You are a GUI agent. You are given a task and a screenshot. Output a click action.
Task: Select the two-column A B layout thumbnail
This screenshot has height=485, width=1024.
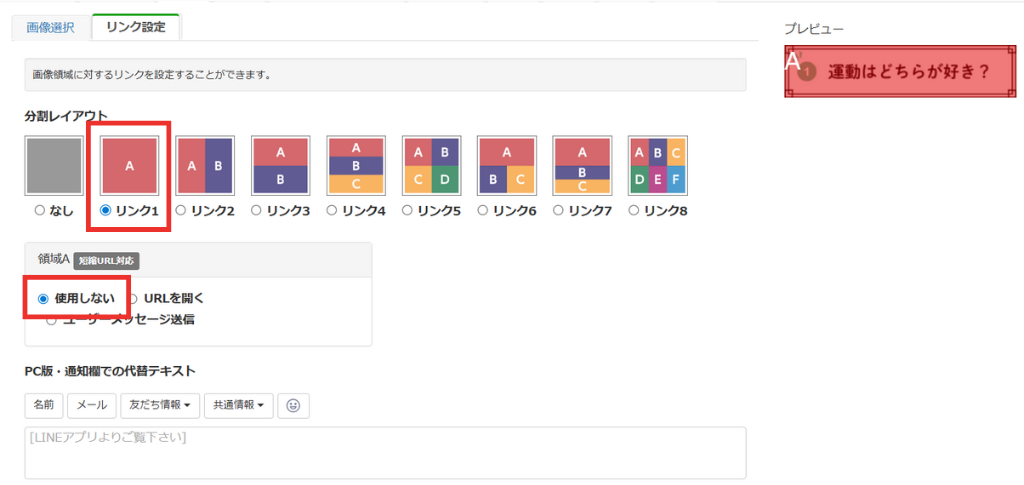point(205,165)
